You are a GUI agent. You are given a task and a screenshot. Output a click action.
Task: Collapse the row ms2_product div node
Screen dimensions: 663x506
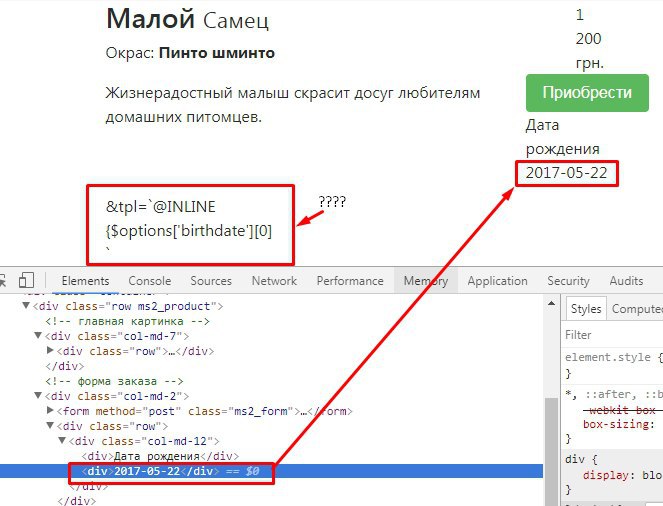pos(26,306)
